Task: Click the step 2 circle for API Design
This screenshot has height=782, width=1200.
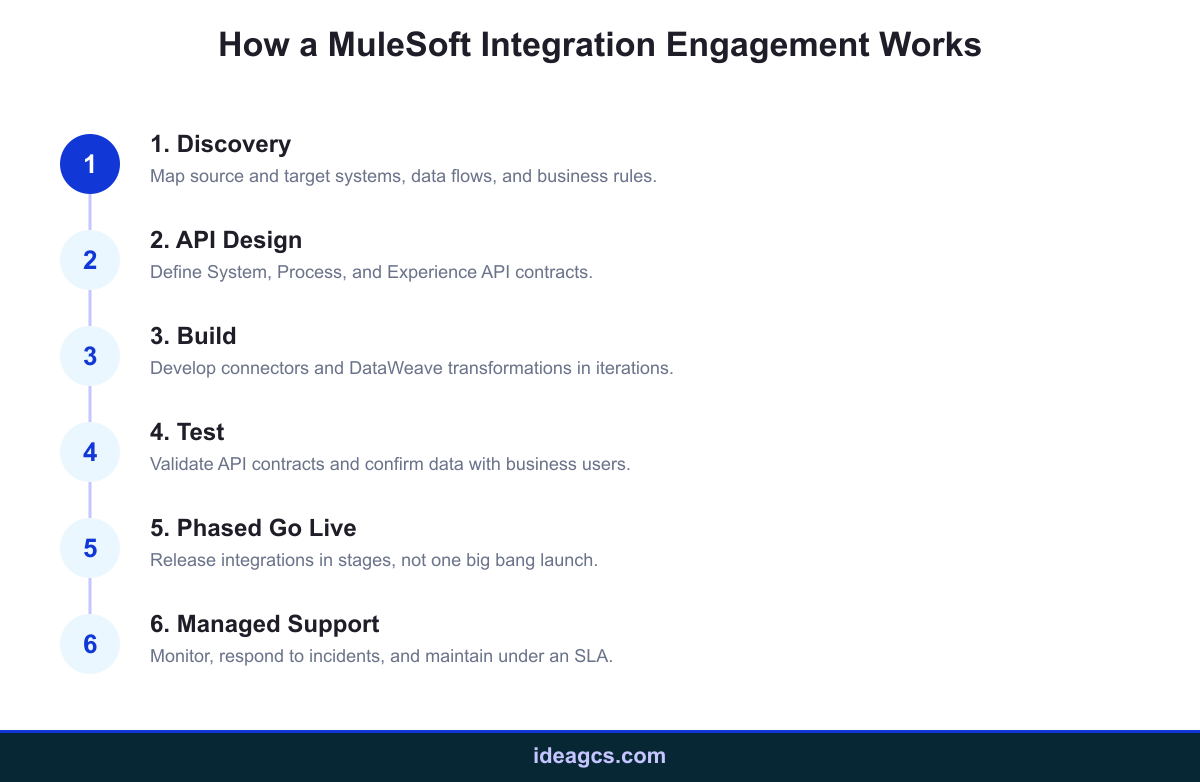Action: coord(90,260)
